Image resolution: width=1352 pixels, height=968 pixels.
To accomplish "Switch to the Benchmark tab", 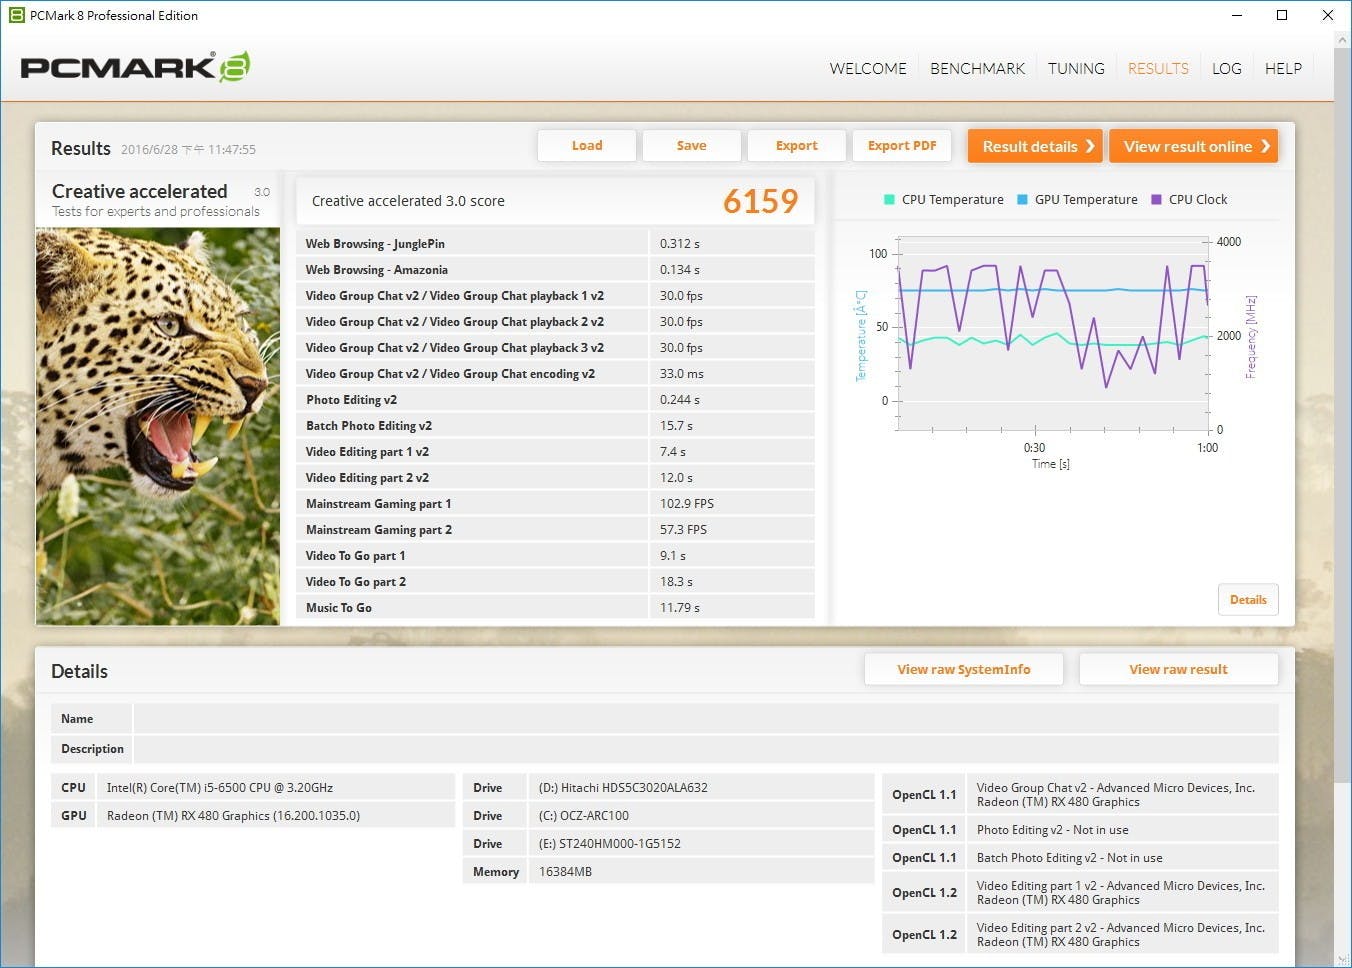I will tap(977, 68).
